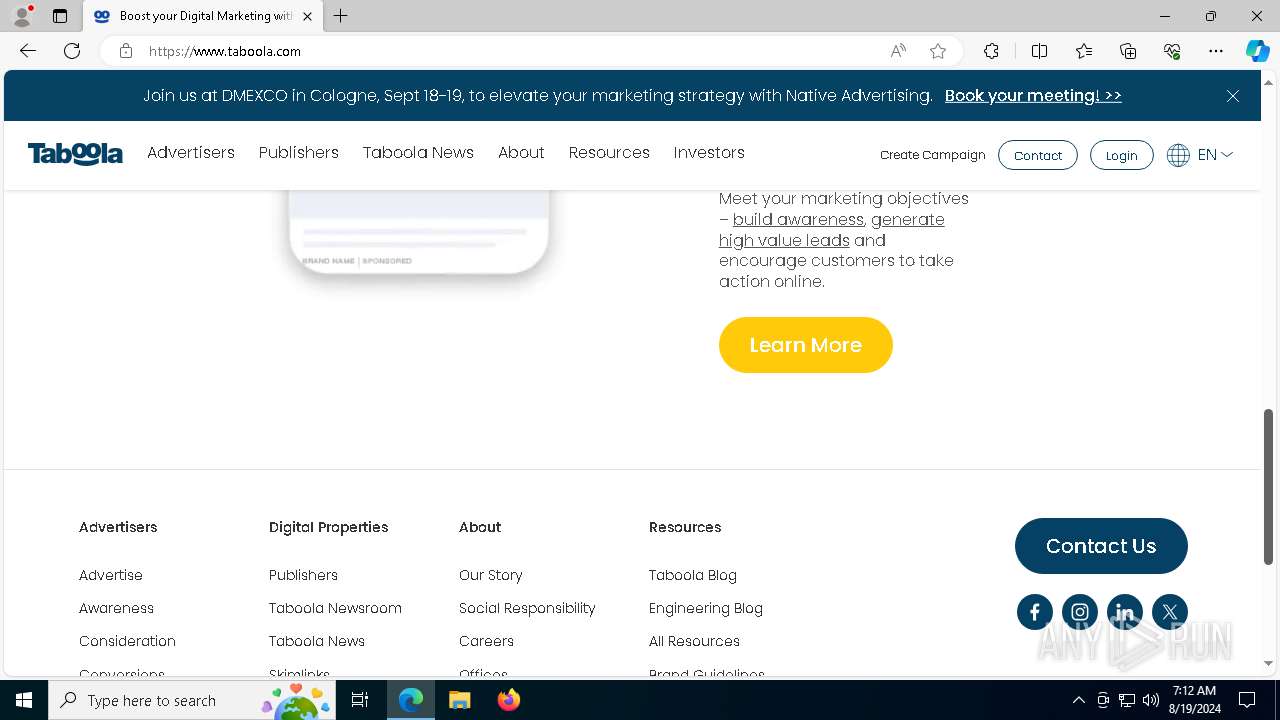
Task: Dismiss the DMEXCO announcement banner
Action: pos(1233,96)
